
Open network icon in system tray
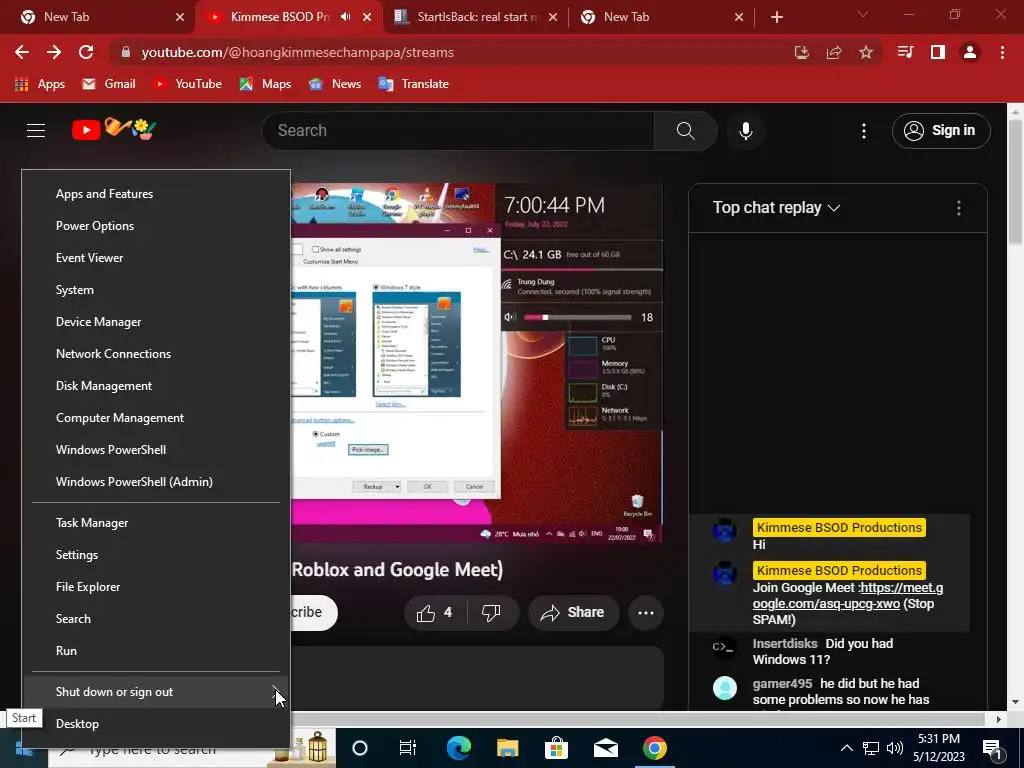tap(871, 748)
